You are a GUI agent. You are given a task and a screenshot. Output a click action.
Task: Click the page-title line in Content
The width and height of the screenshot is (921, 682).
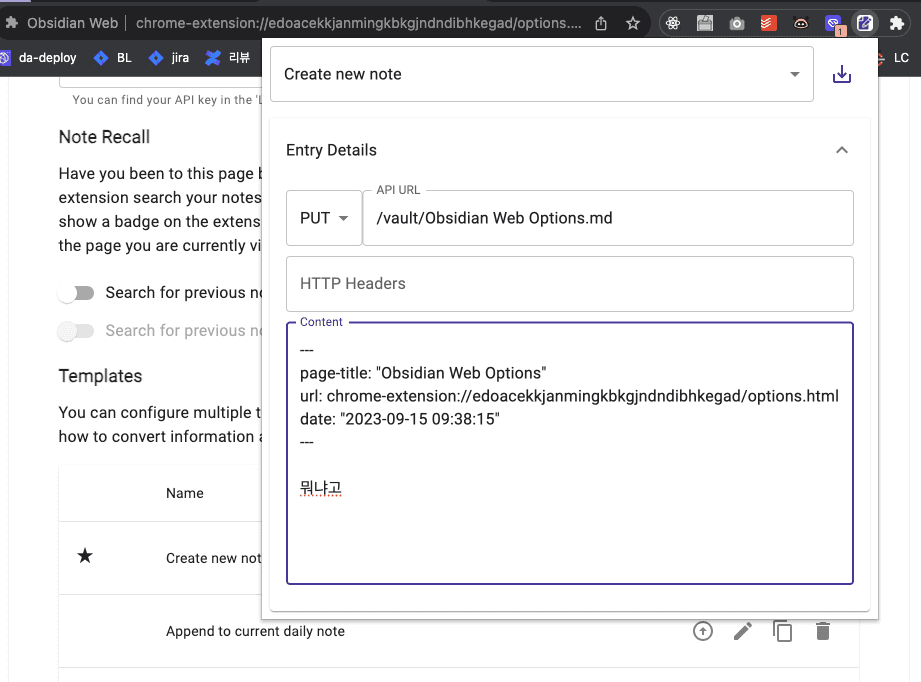[423, 373]
